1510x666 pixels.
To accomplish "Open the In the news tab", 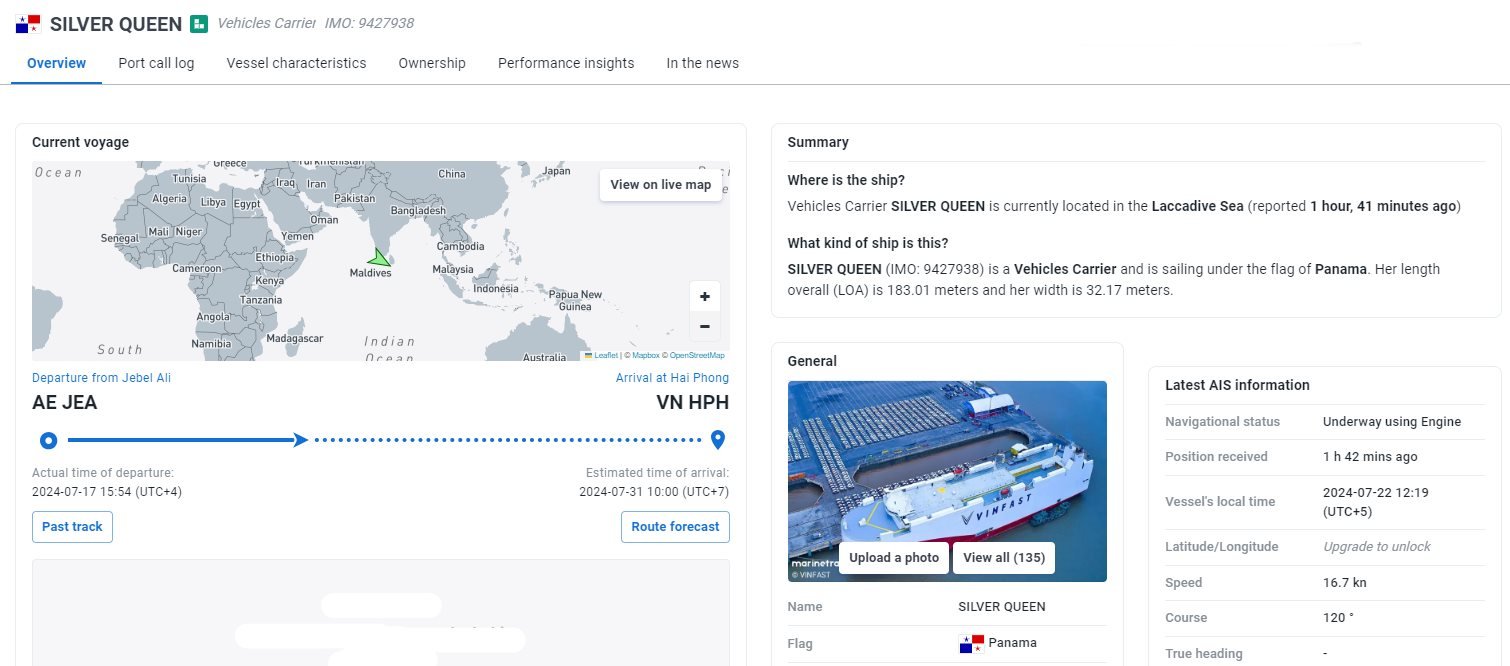I will coord(702,63).
